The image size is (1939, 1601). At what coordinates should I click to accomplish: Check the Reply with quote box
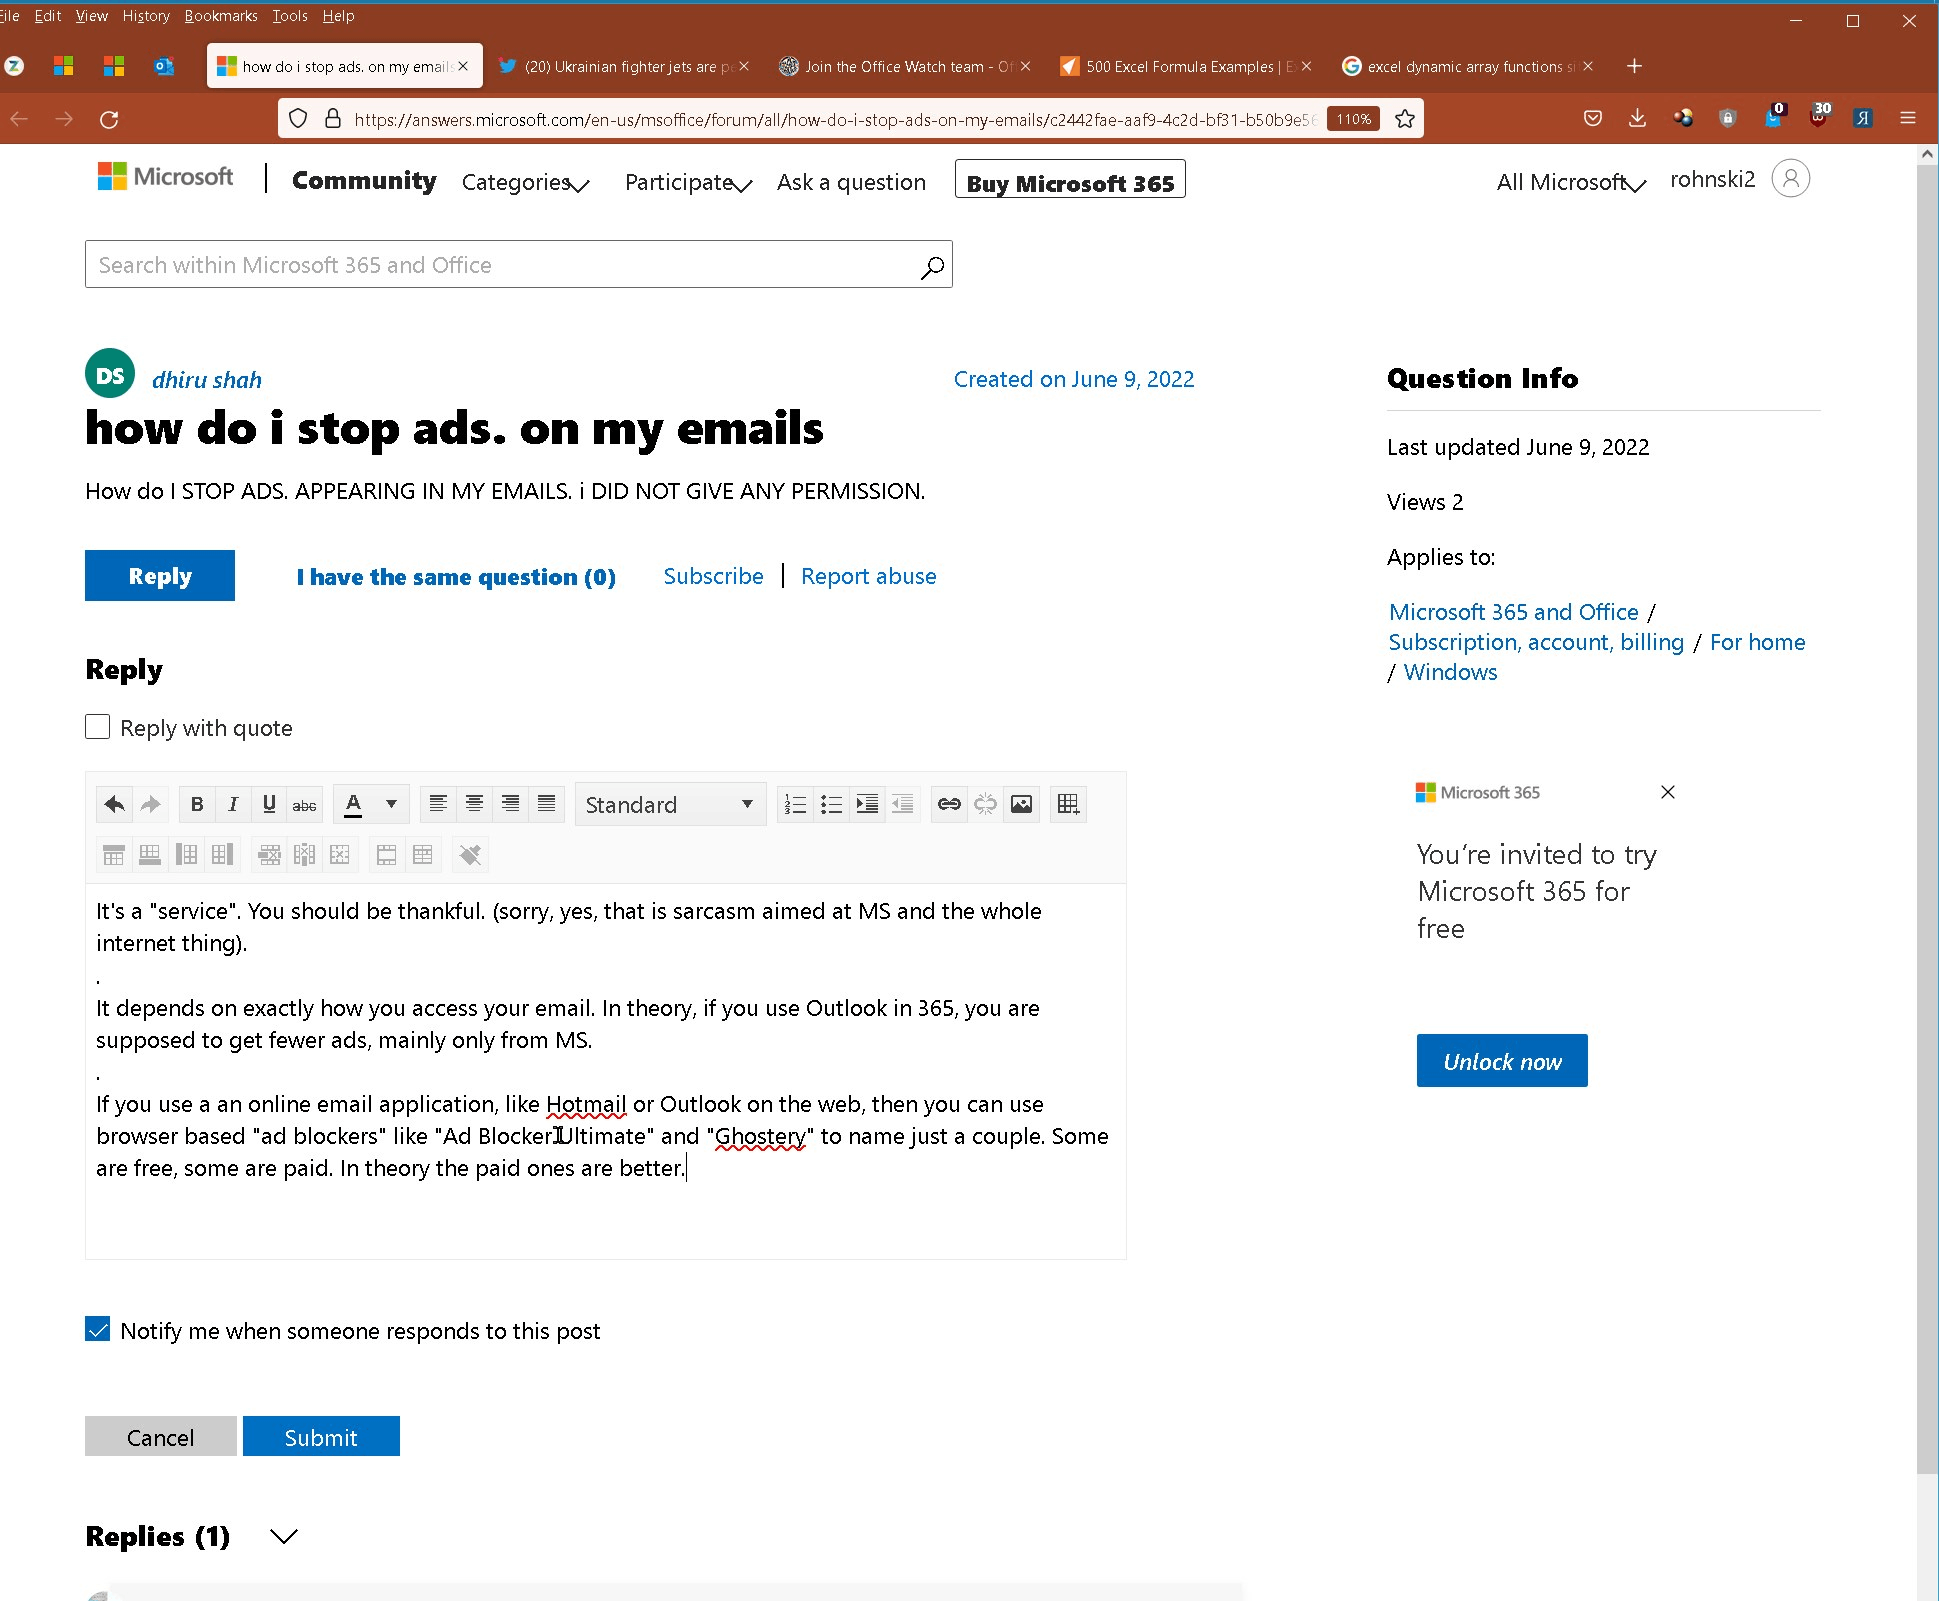coord(98,727)
